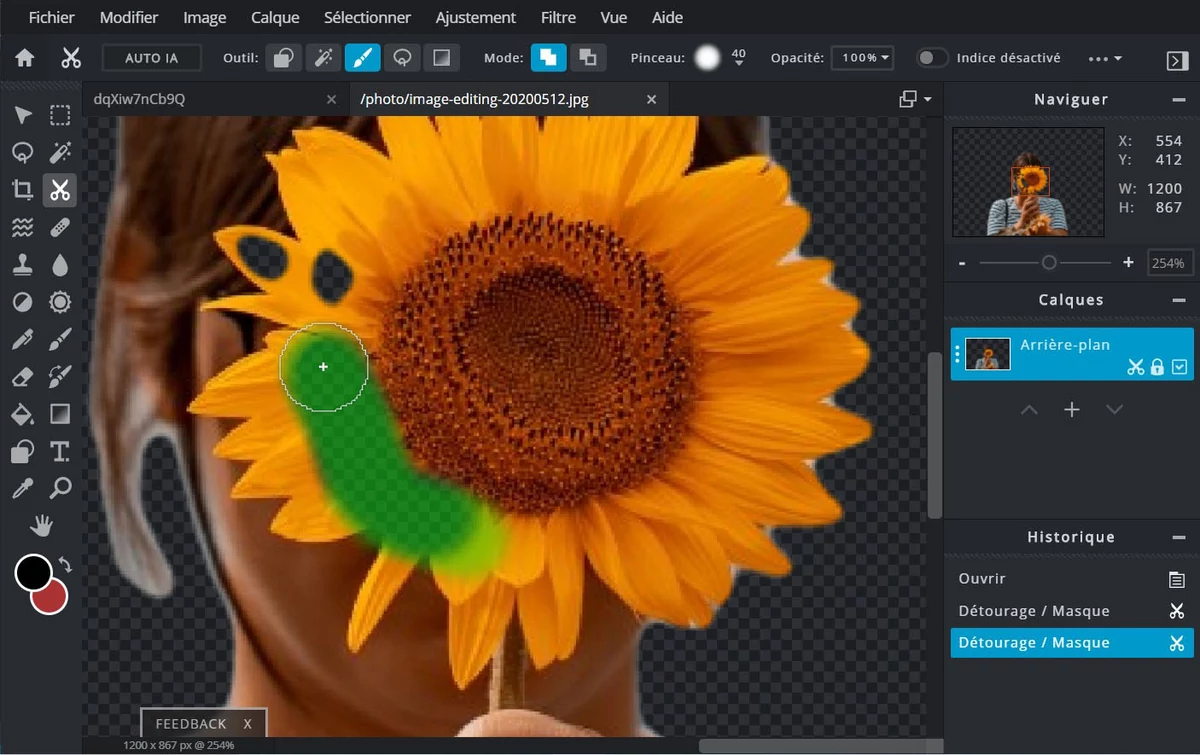Open the document window arrangement dropdown
This screenshot has width=1200, height=755.
tap(915, 99)
